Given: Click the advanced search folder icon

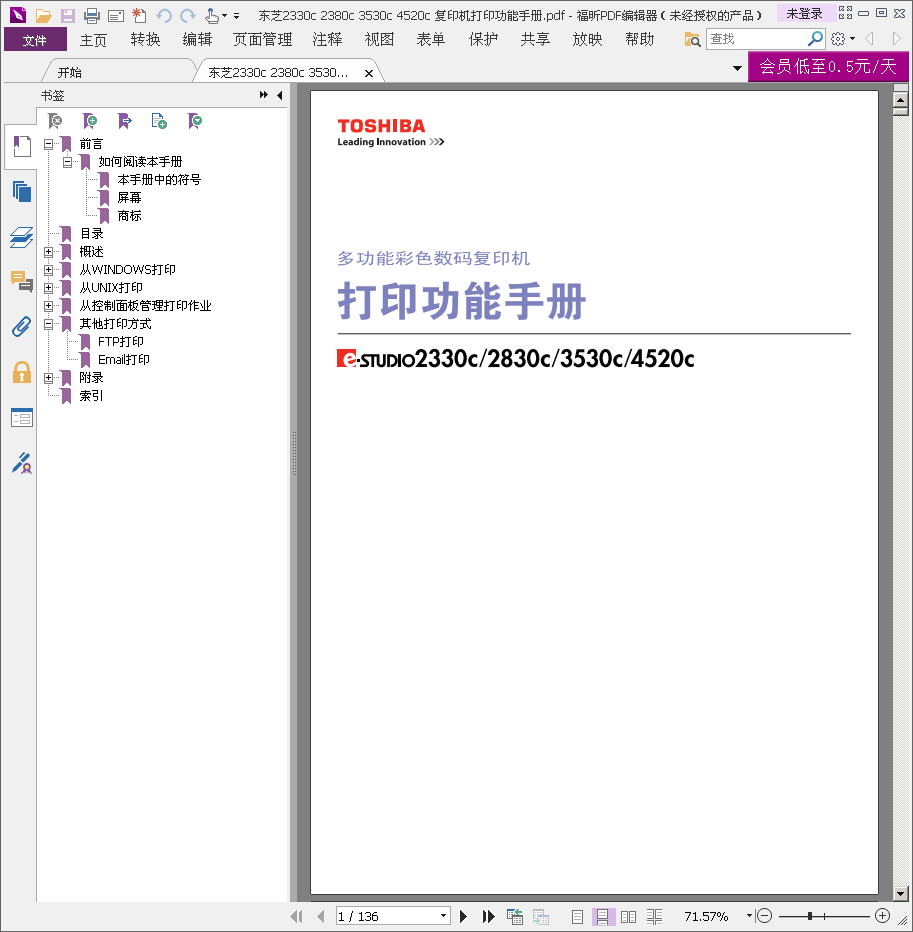Looking at the screenshot, I should point(692,40).
